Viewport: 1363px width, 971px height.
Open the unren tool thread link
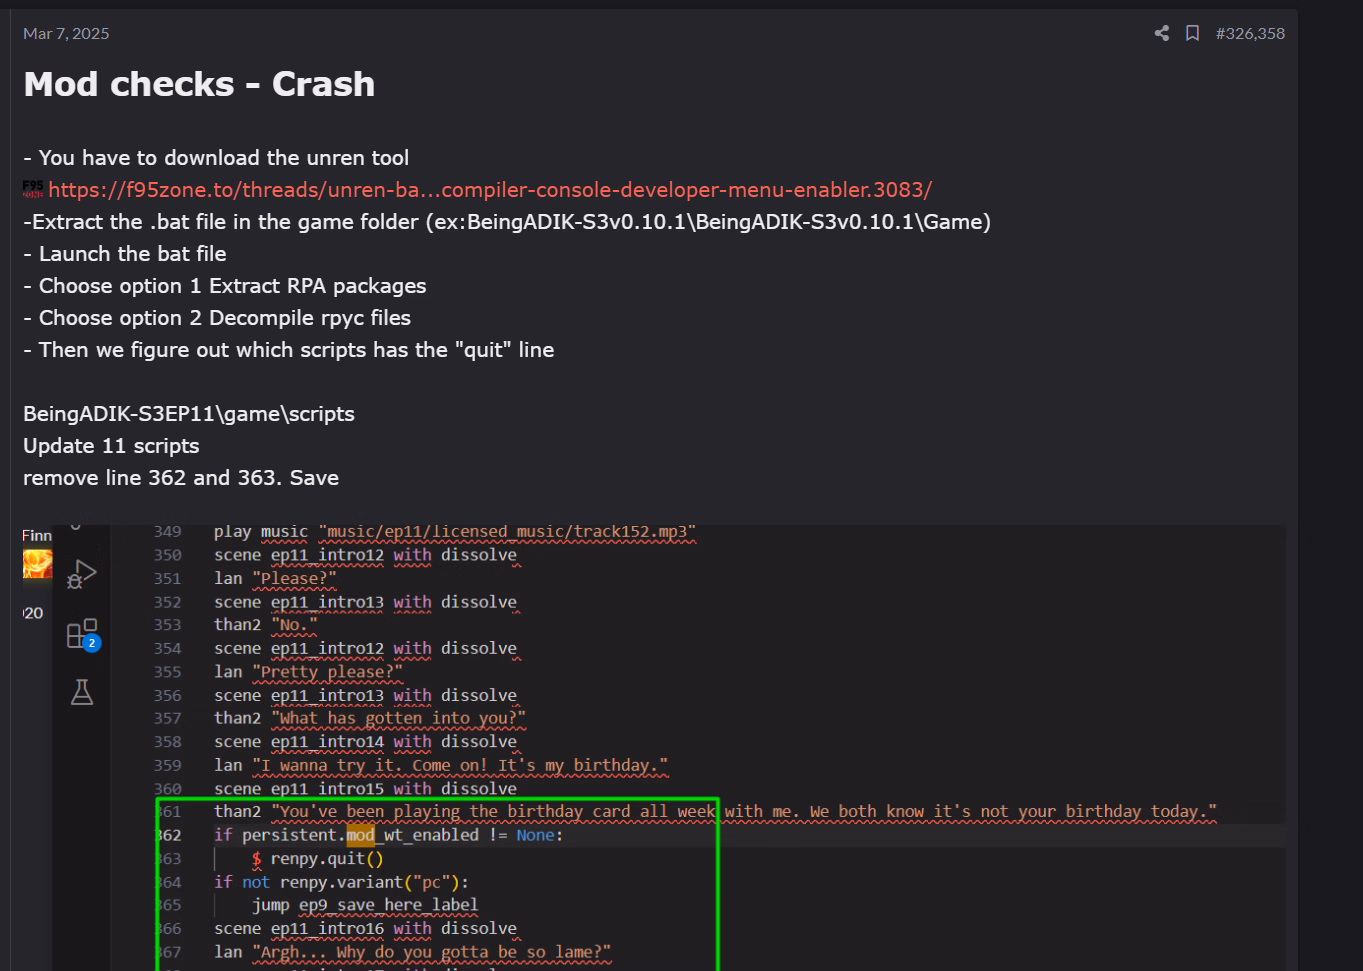490,190
